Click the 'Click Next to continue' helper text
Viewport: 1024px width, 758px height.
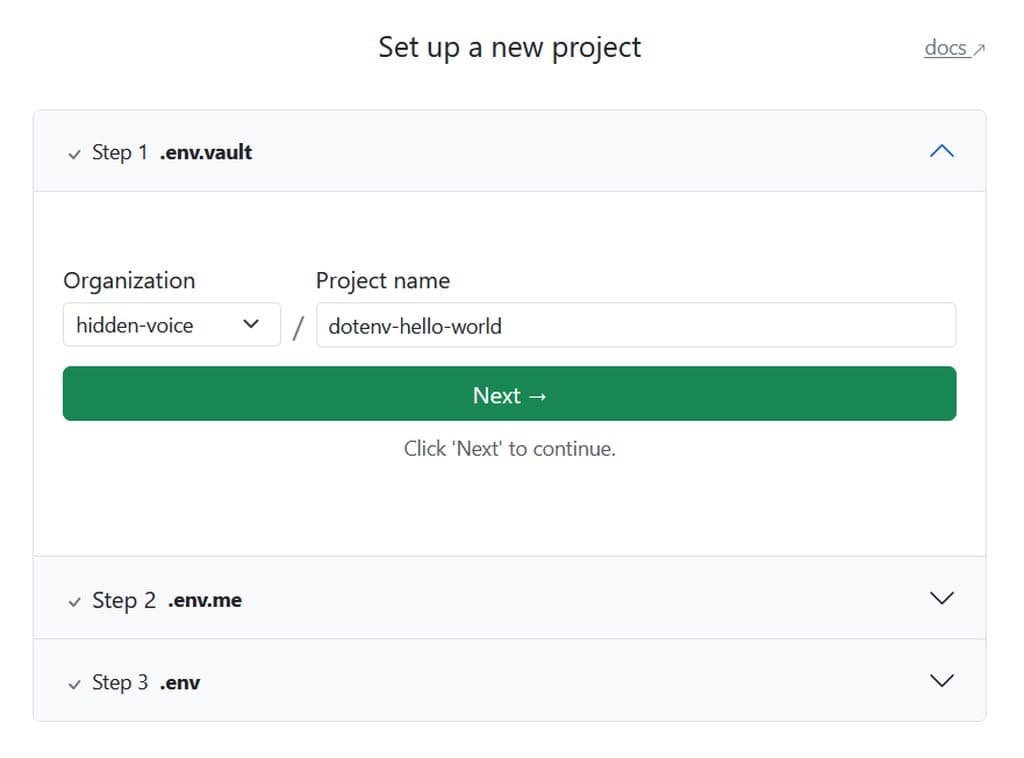(510, 448)
